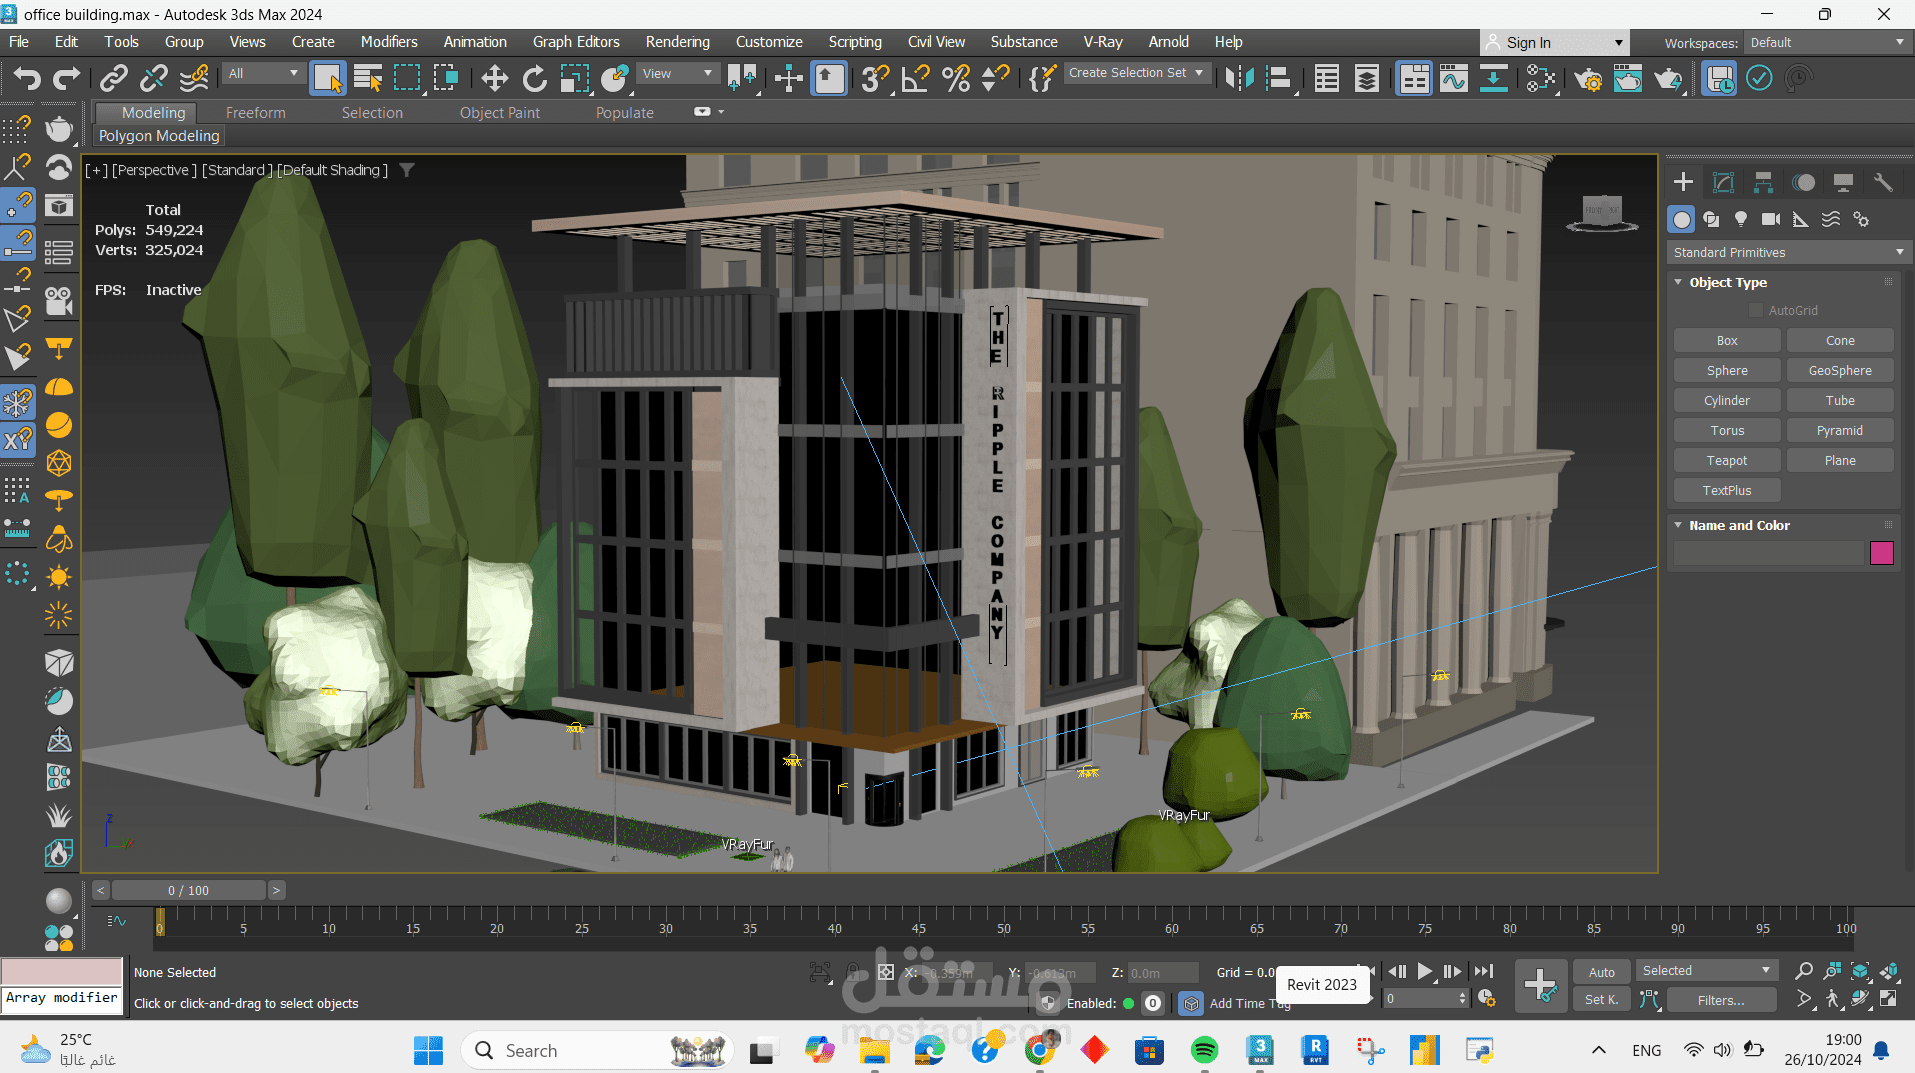The image size is (1915, 1073).
Task: Open the Selected key filter dropdown
Action: click(1706, 971)
